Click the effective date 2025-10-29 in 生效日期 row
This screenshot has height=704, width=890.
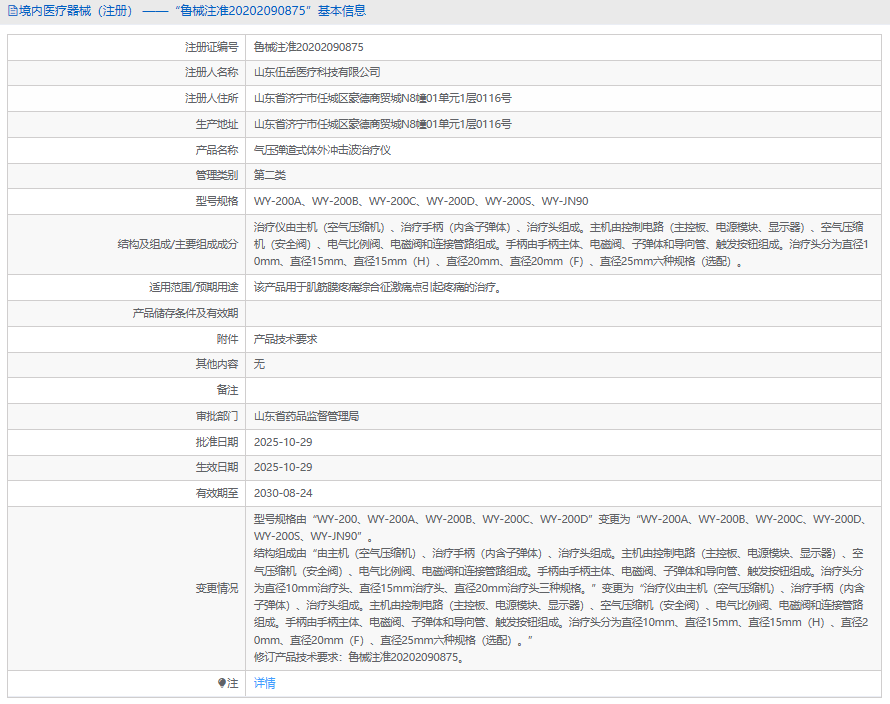coord(283,467)
